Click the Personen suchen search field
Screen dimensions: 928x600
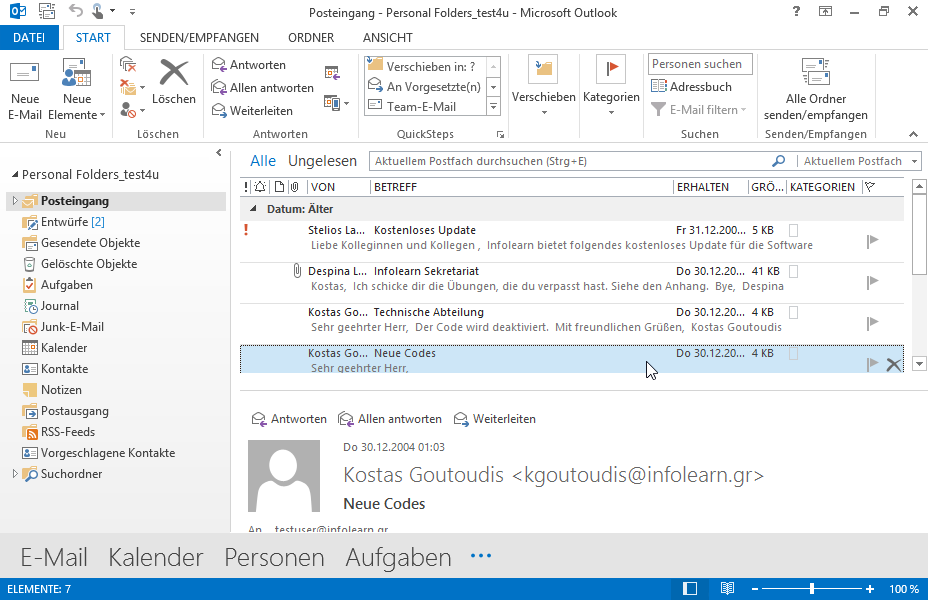click(700, 64)
